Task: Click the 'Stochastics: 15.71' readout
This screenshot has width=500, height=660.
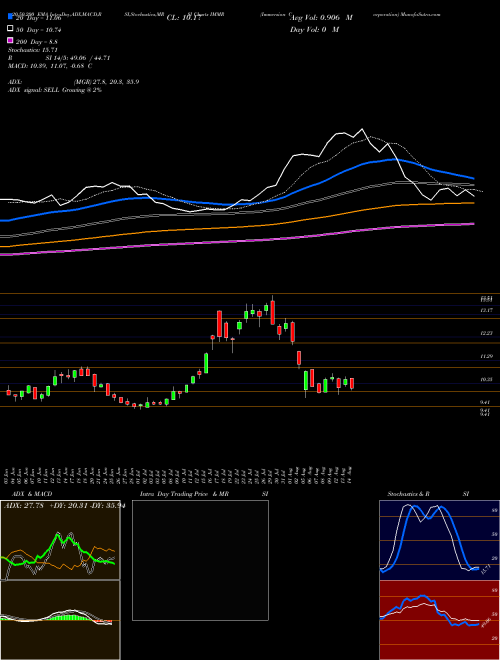Action: coord(32,50)
